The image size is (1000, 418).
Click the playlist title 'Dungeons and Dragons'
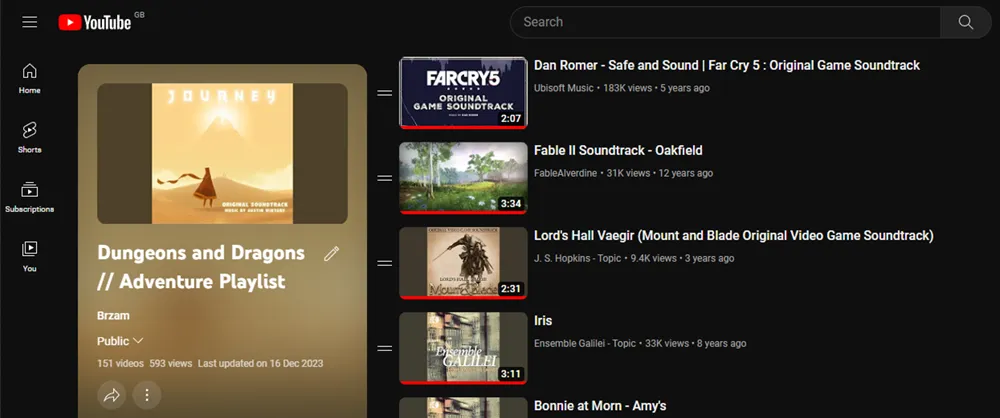coord(201,253)
